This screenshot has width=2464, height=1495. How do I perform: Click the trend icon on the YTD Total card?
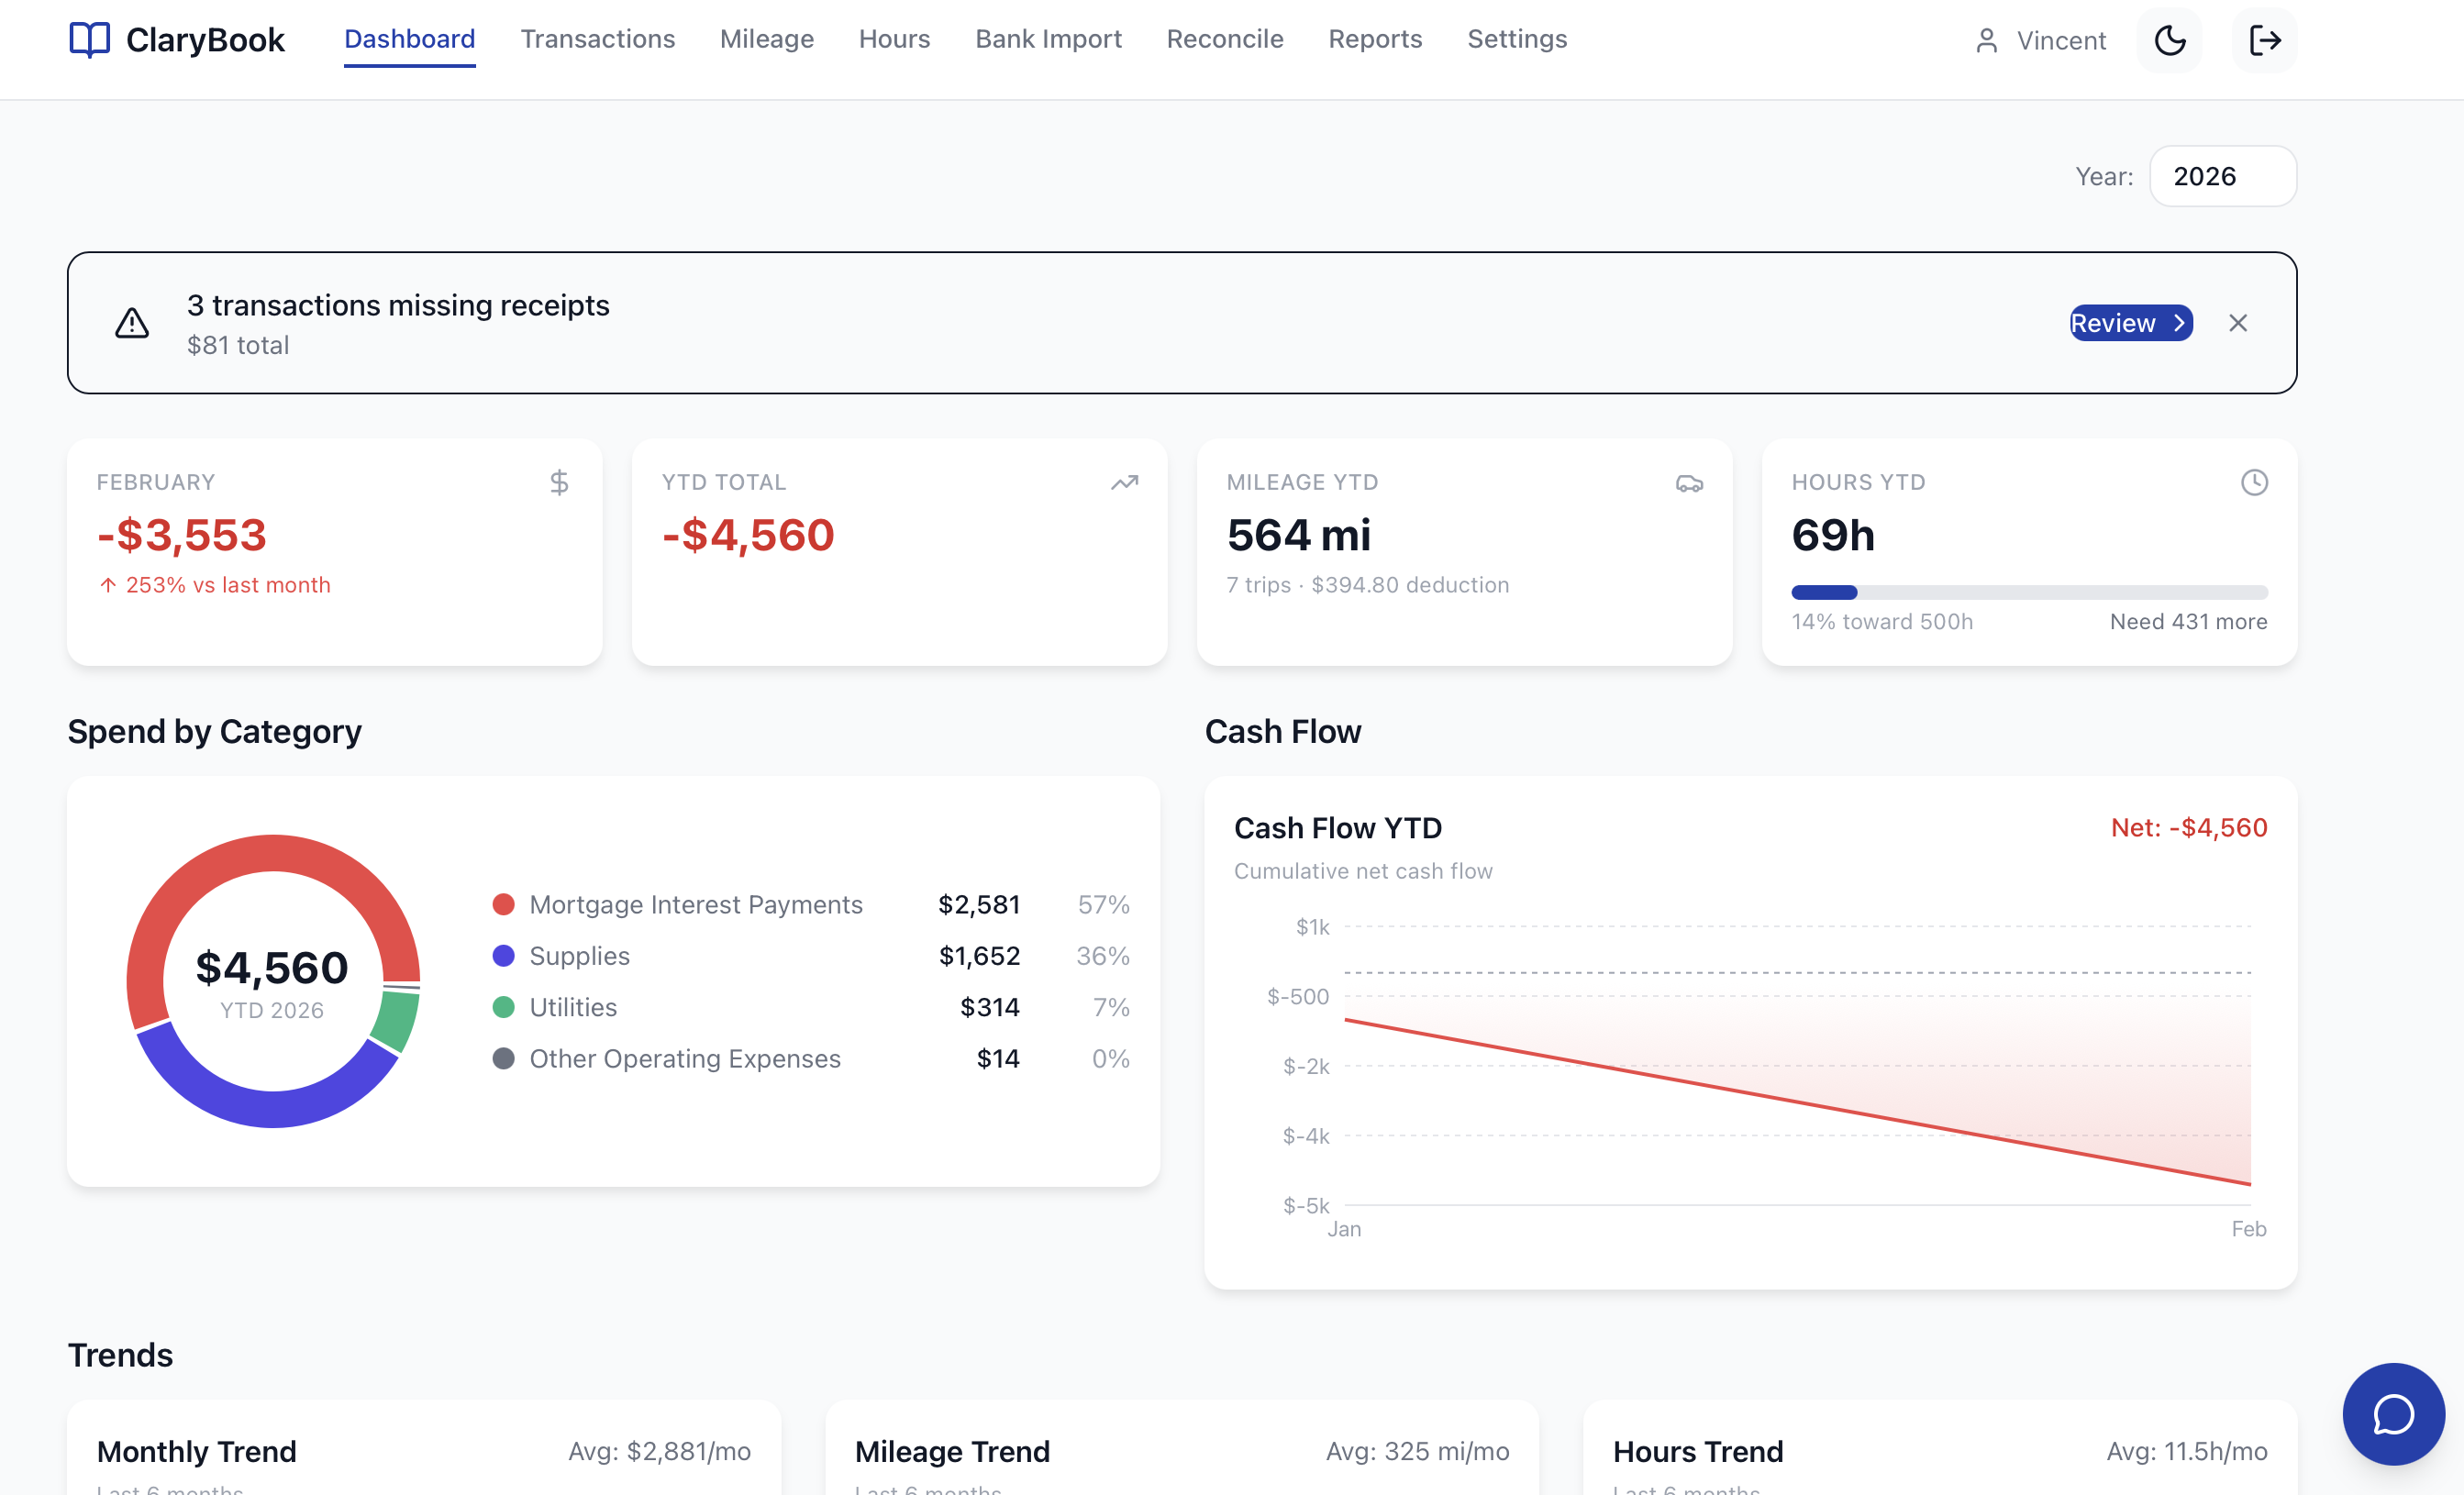pos(1124,482)
